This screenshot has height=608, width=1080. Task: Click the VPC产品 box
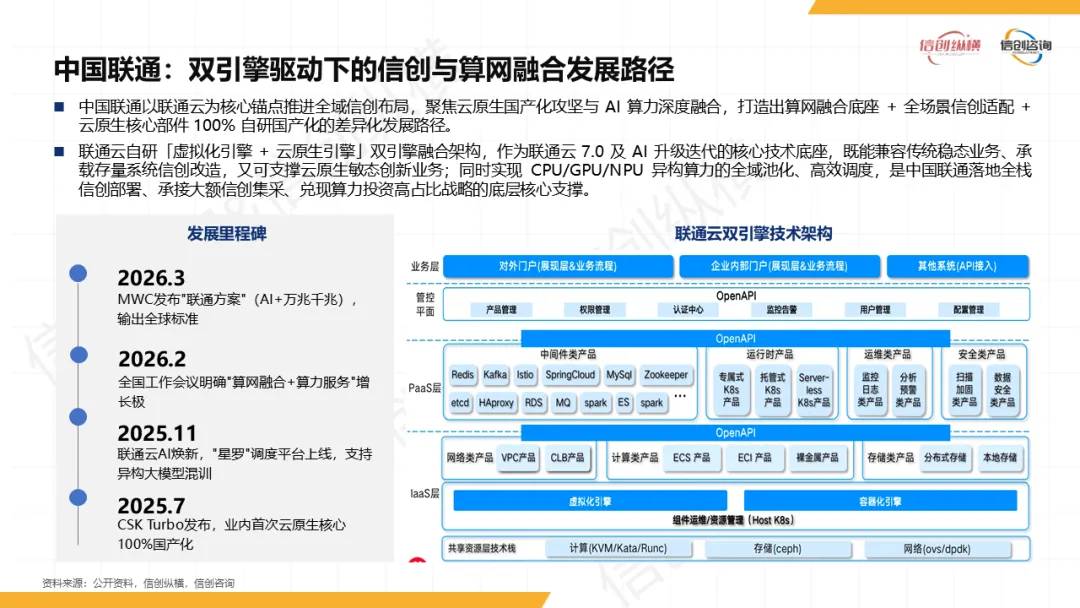point(518,458)
